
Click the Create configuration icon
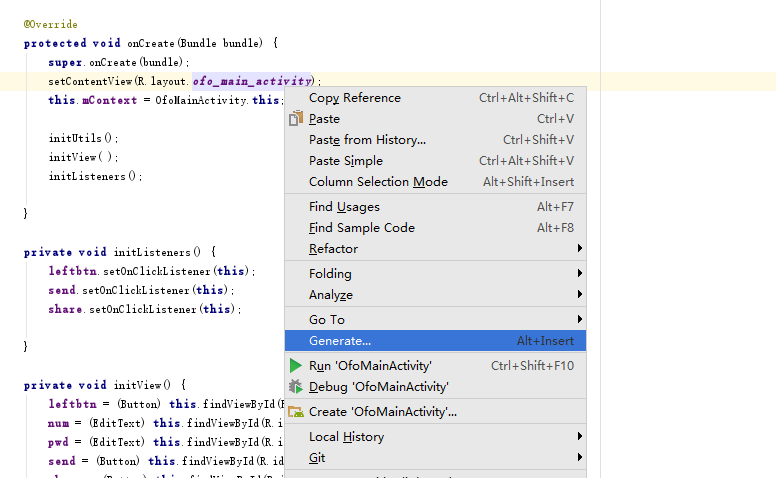click(295, 412)
